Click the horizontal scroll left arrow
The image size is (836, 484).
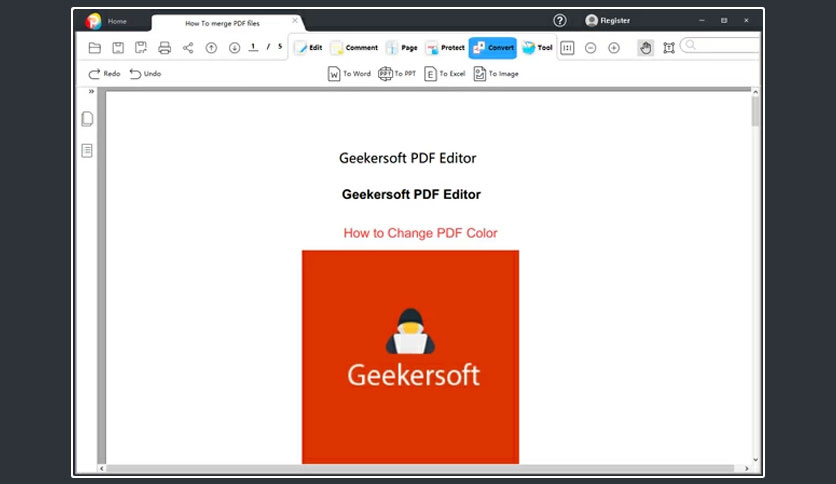tap(101, 469)
